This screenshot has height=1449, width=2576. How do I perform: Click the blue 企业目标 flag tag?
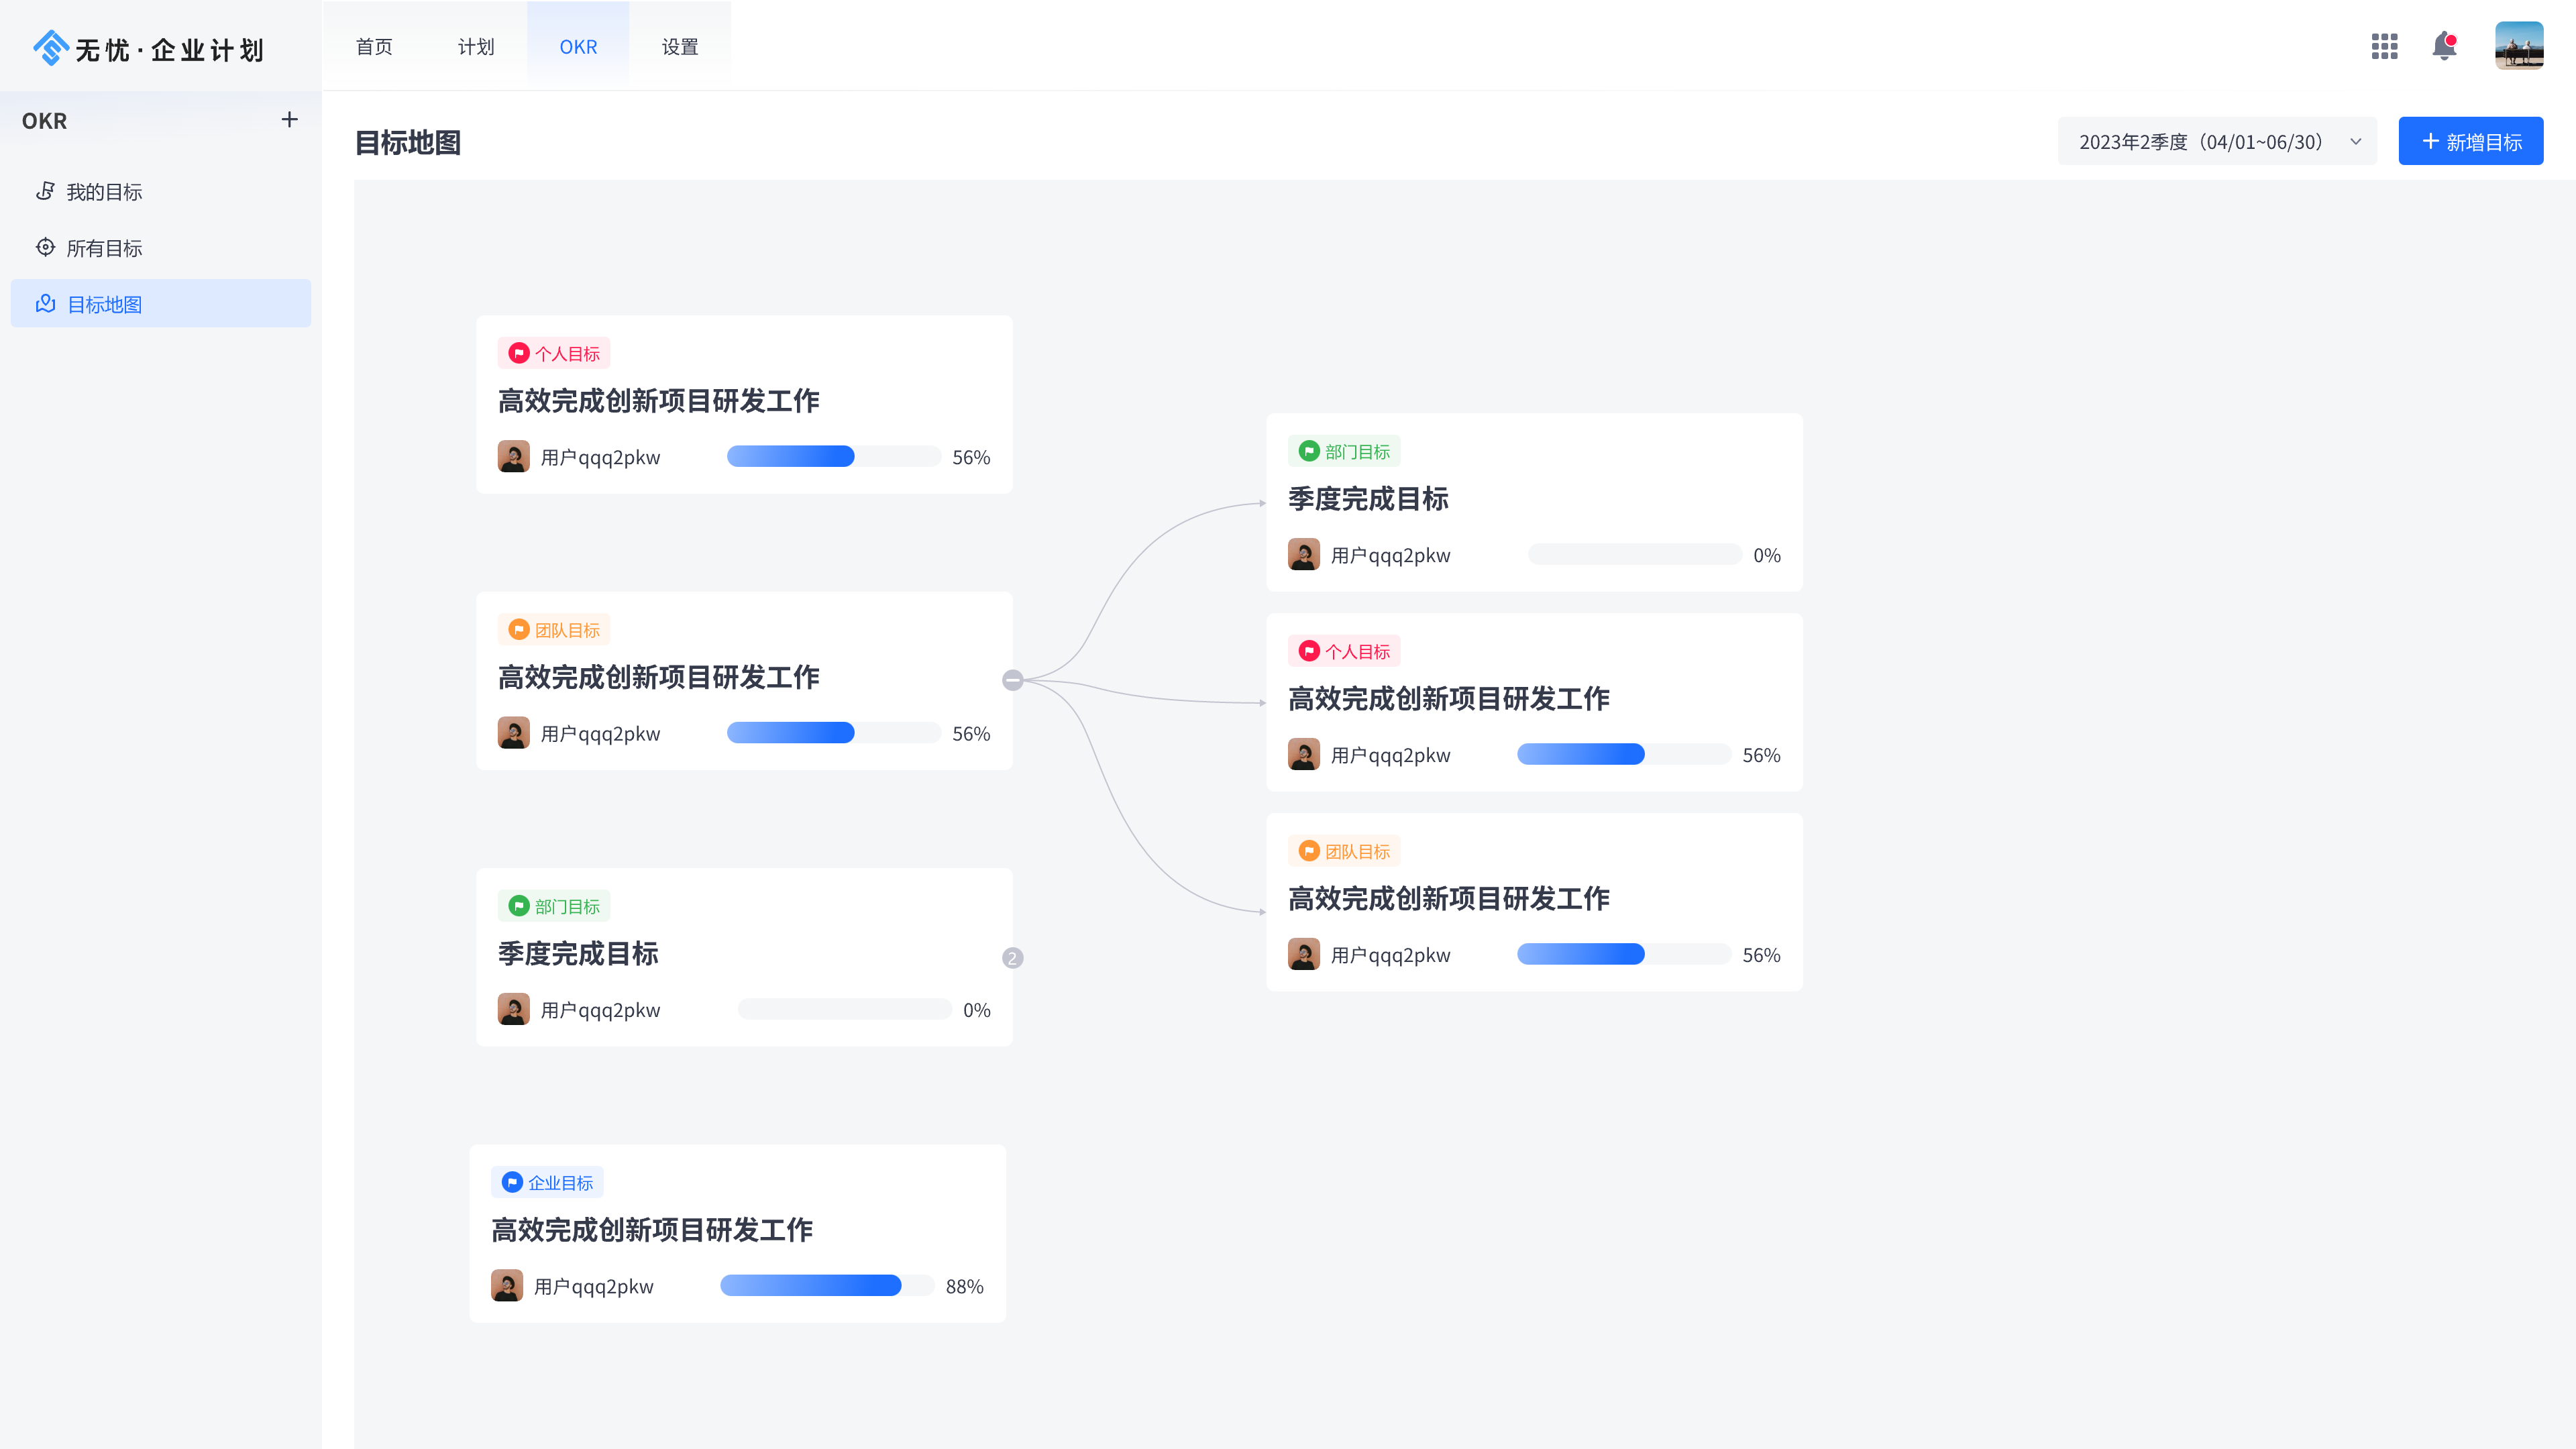coord(547,1182)
